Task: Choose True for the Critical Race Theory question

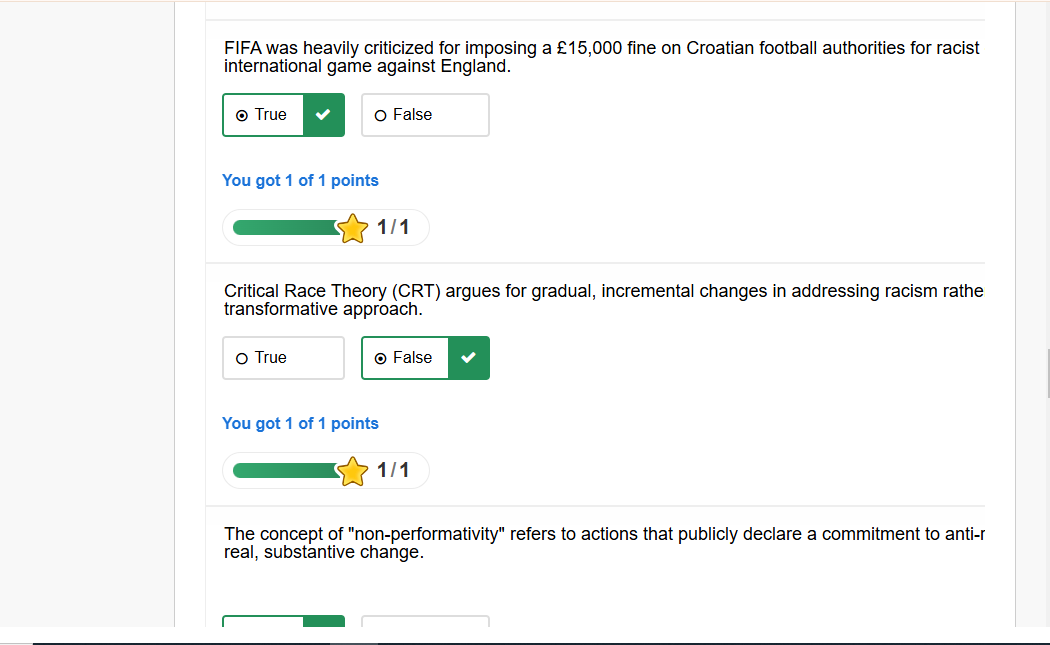Action: 282,358
